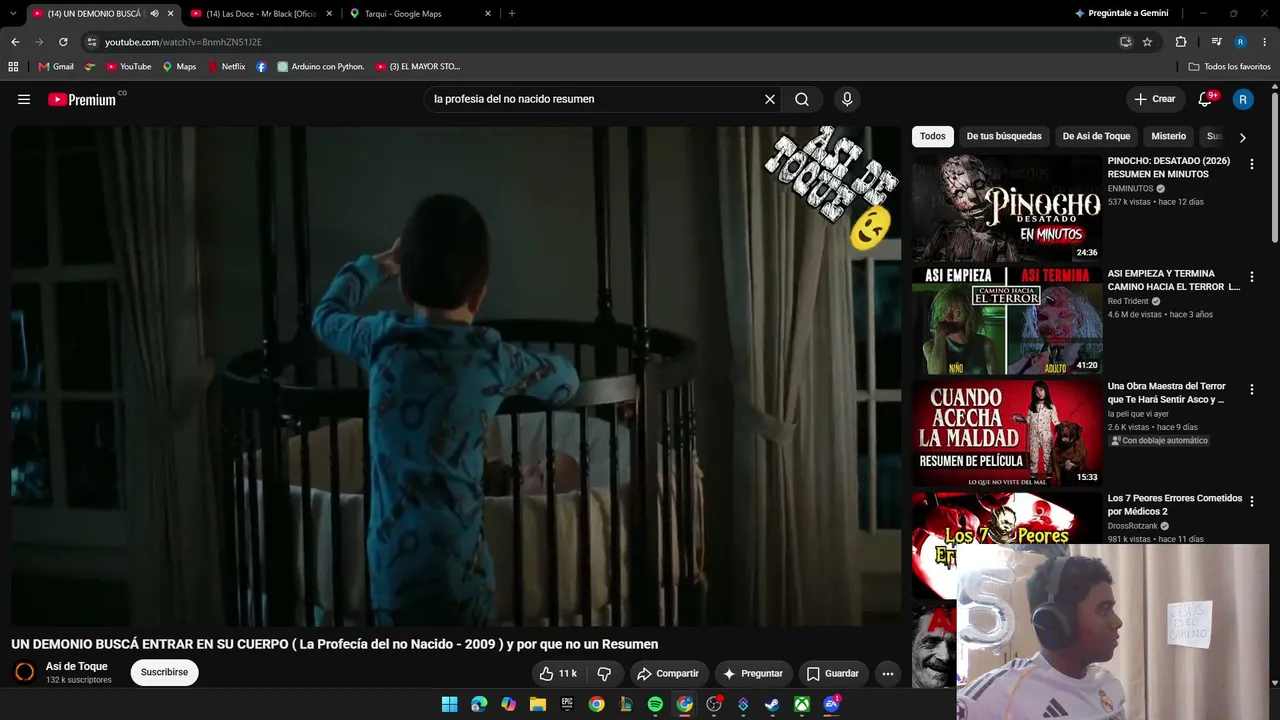Open the Todos los favoritos folder
Screen dimensions: 1280x720
1230,67
